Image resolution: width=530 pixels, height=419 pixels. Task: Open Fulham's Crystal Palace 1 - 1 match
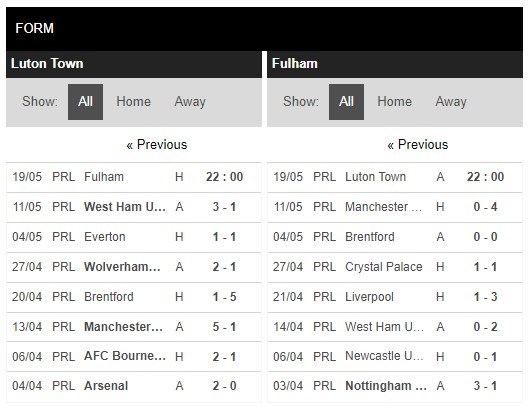pos(395,267)
